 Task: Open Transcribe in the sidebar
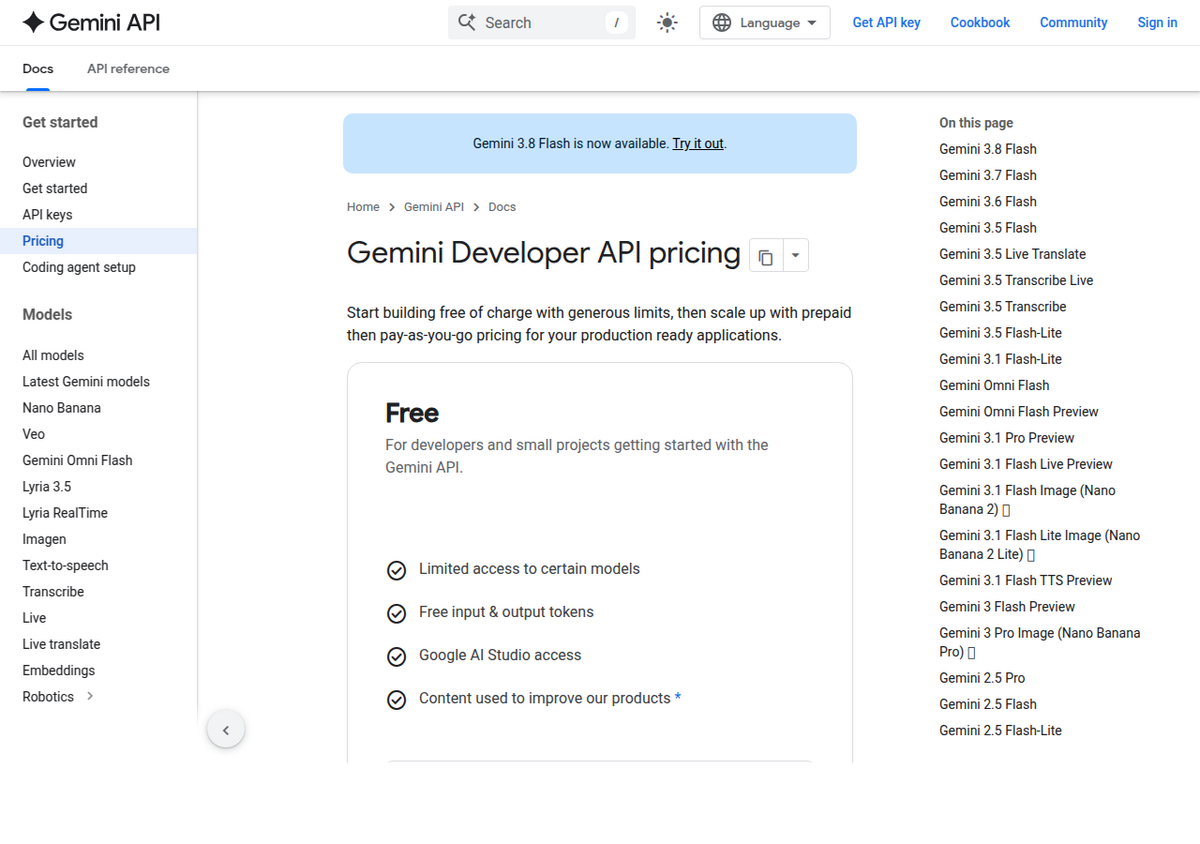coord(53,591)
